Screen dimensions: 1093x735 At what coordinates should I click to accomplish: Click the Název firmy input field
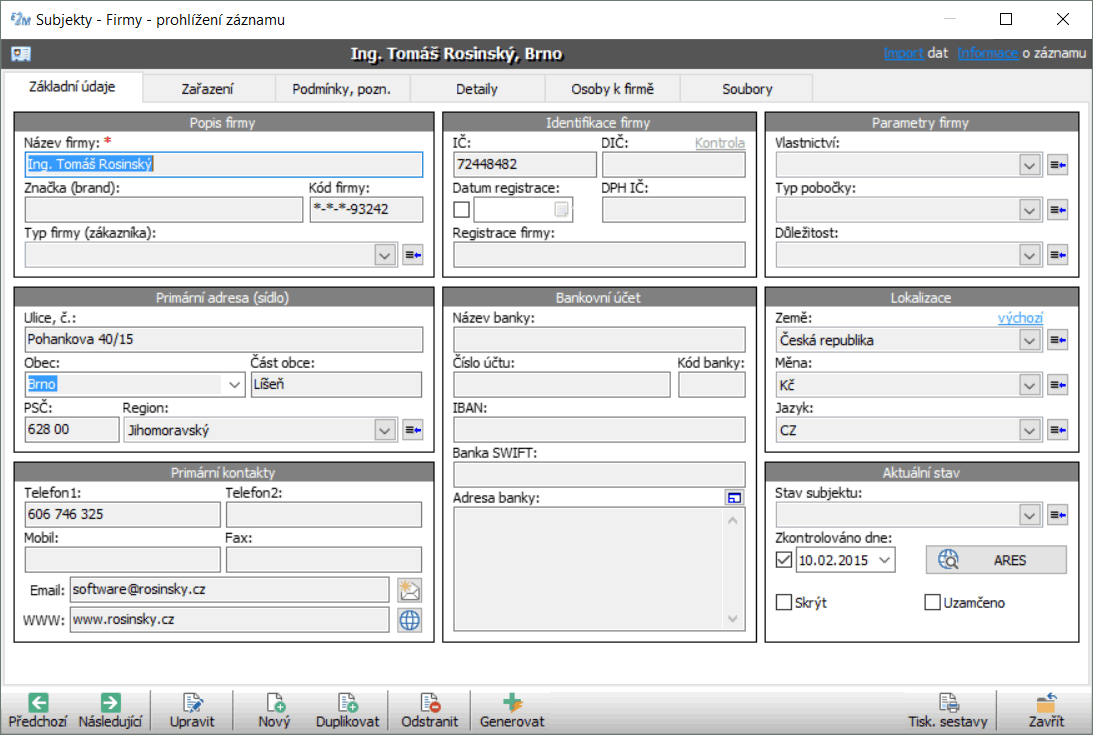point(224,165)
